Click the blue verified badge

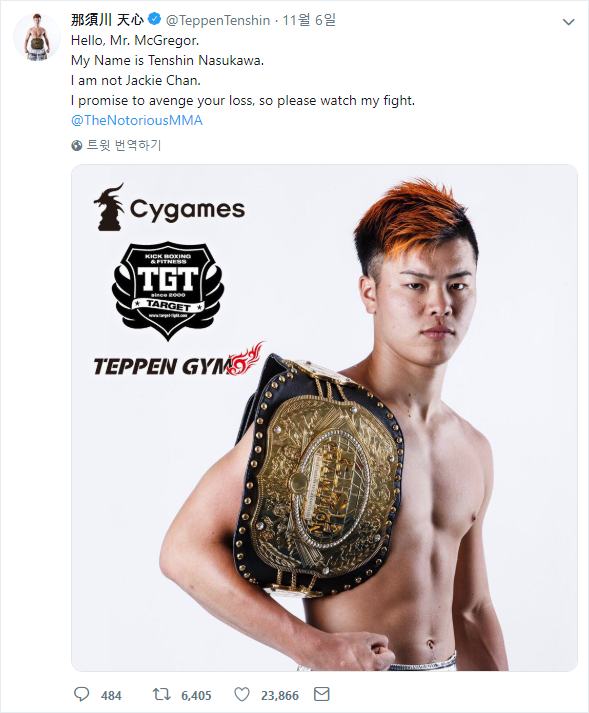tap(154, 19)
